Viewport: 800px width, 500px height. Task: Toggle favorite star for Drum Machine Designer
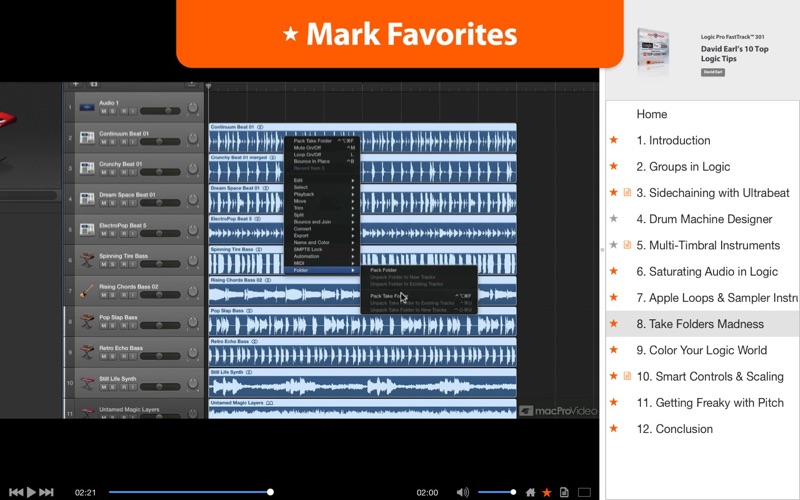tap(614, 218)
